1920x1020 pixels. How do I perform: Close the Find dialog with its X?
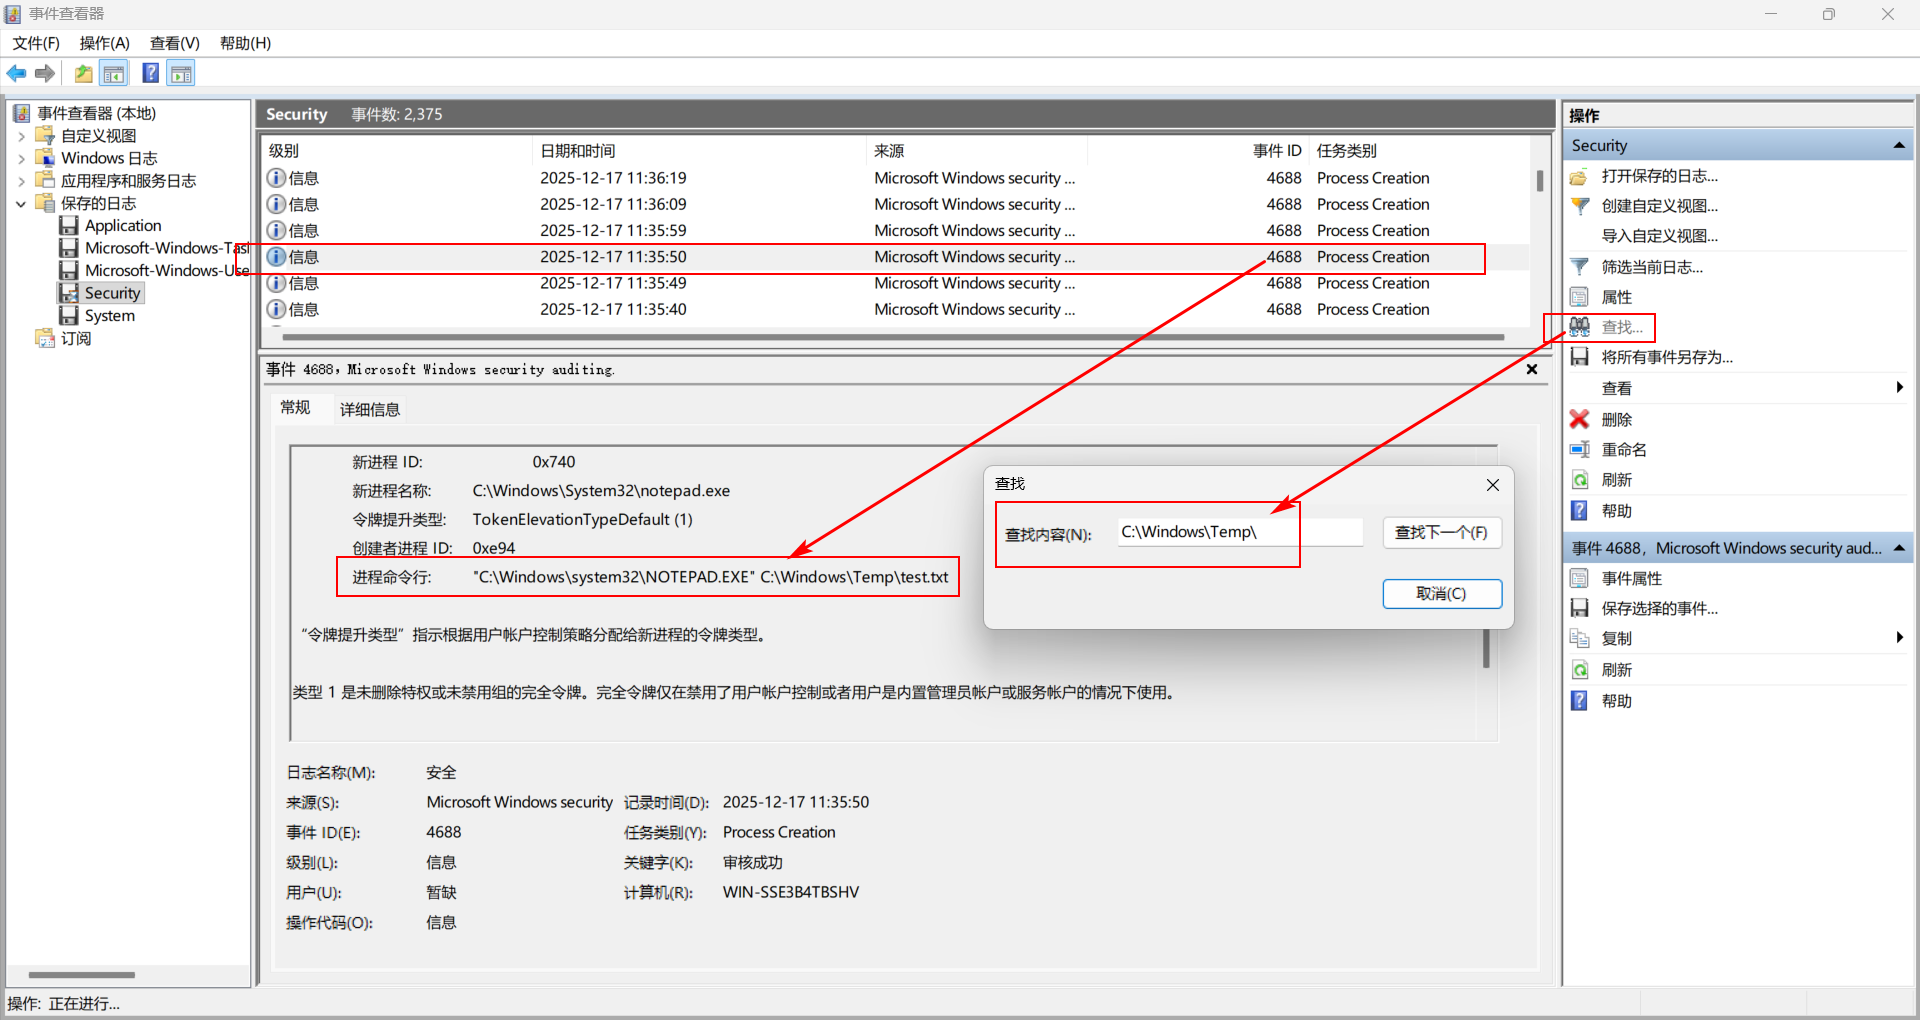(x=1492, y=485)
